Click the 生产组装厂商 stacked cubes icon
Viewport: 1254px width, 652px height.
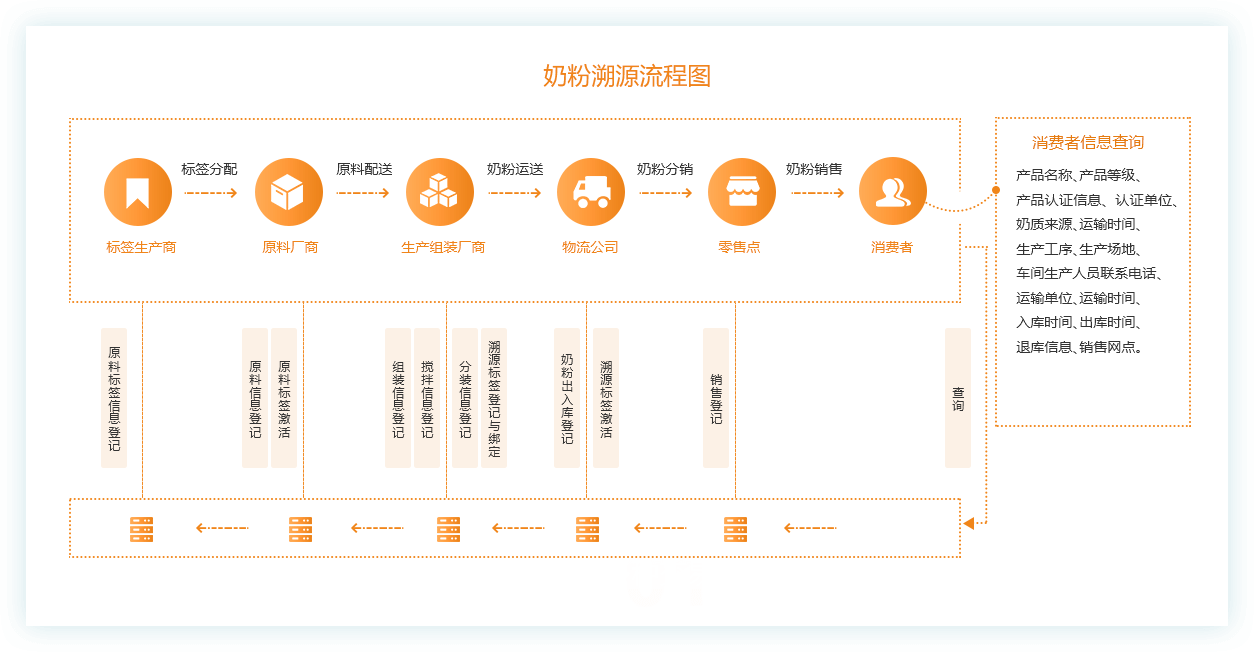(x=440, y=192)
